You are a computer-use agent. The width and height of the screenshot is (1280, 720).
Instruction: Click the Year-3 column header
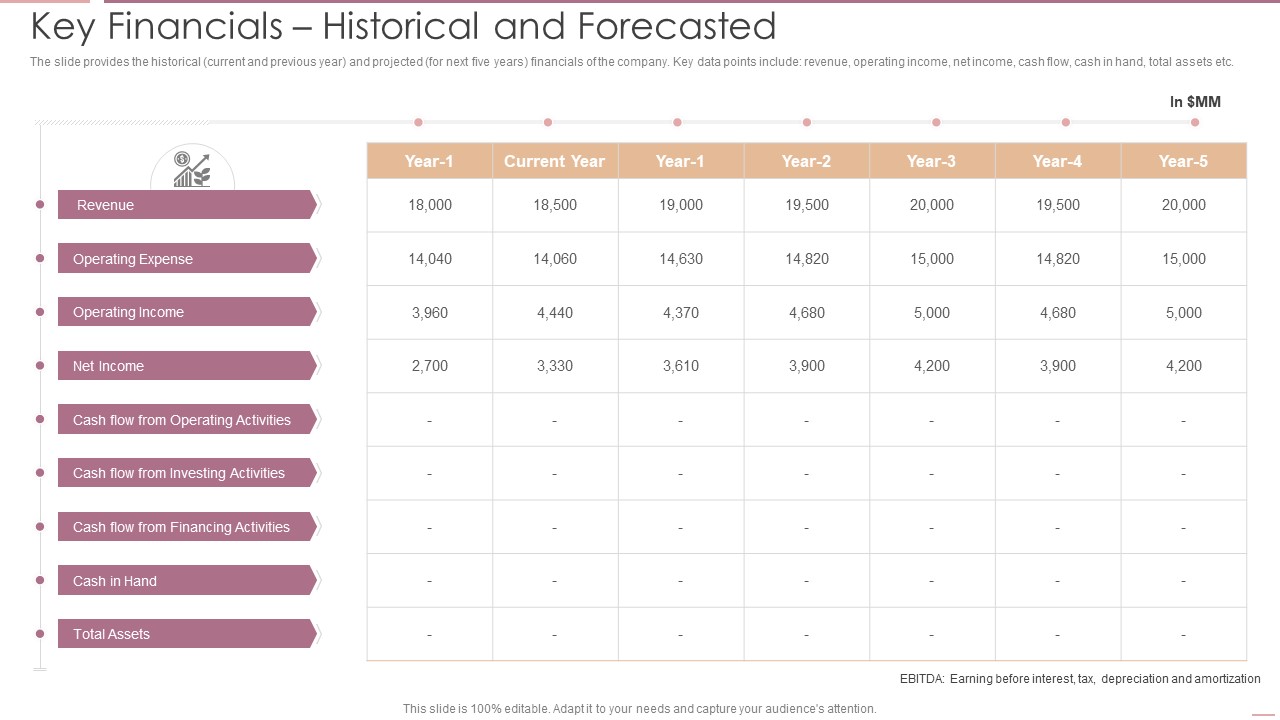932,161
